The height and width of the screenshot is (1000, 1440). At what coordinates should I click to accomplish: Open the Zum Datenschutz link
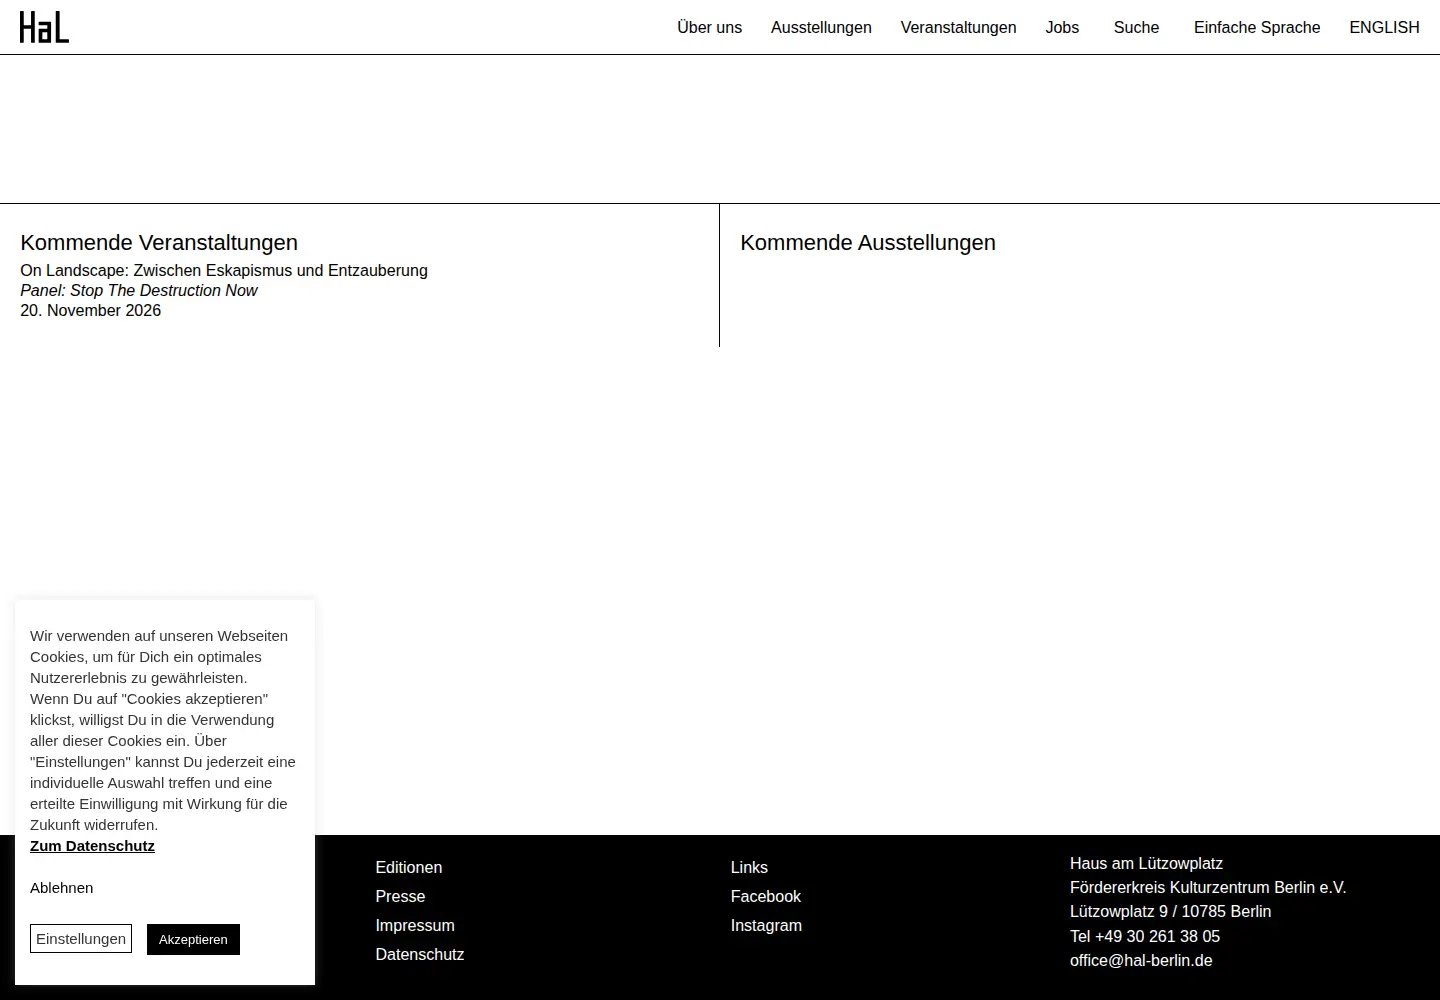(x=92, y=846)
